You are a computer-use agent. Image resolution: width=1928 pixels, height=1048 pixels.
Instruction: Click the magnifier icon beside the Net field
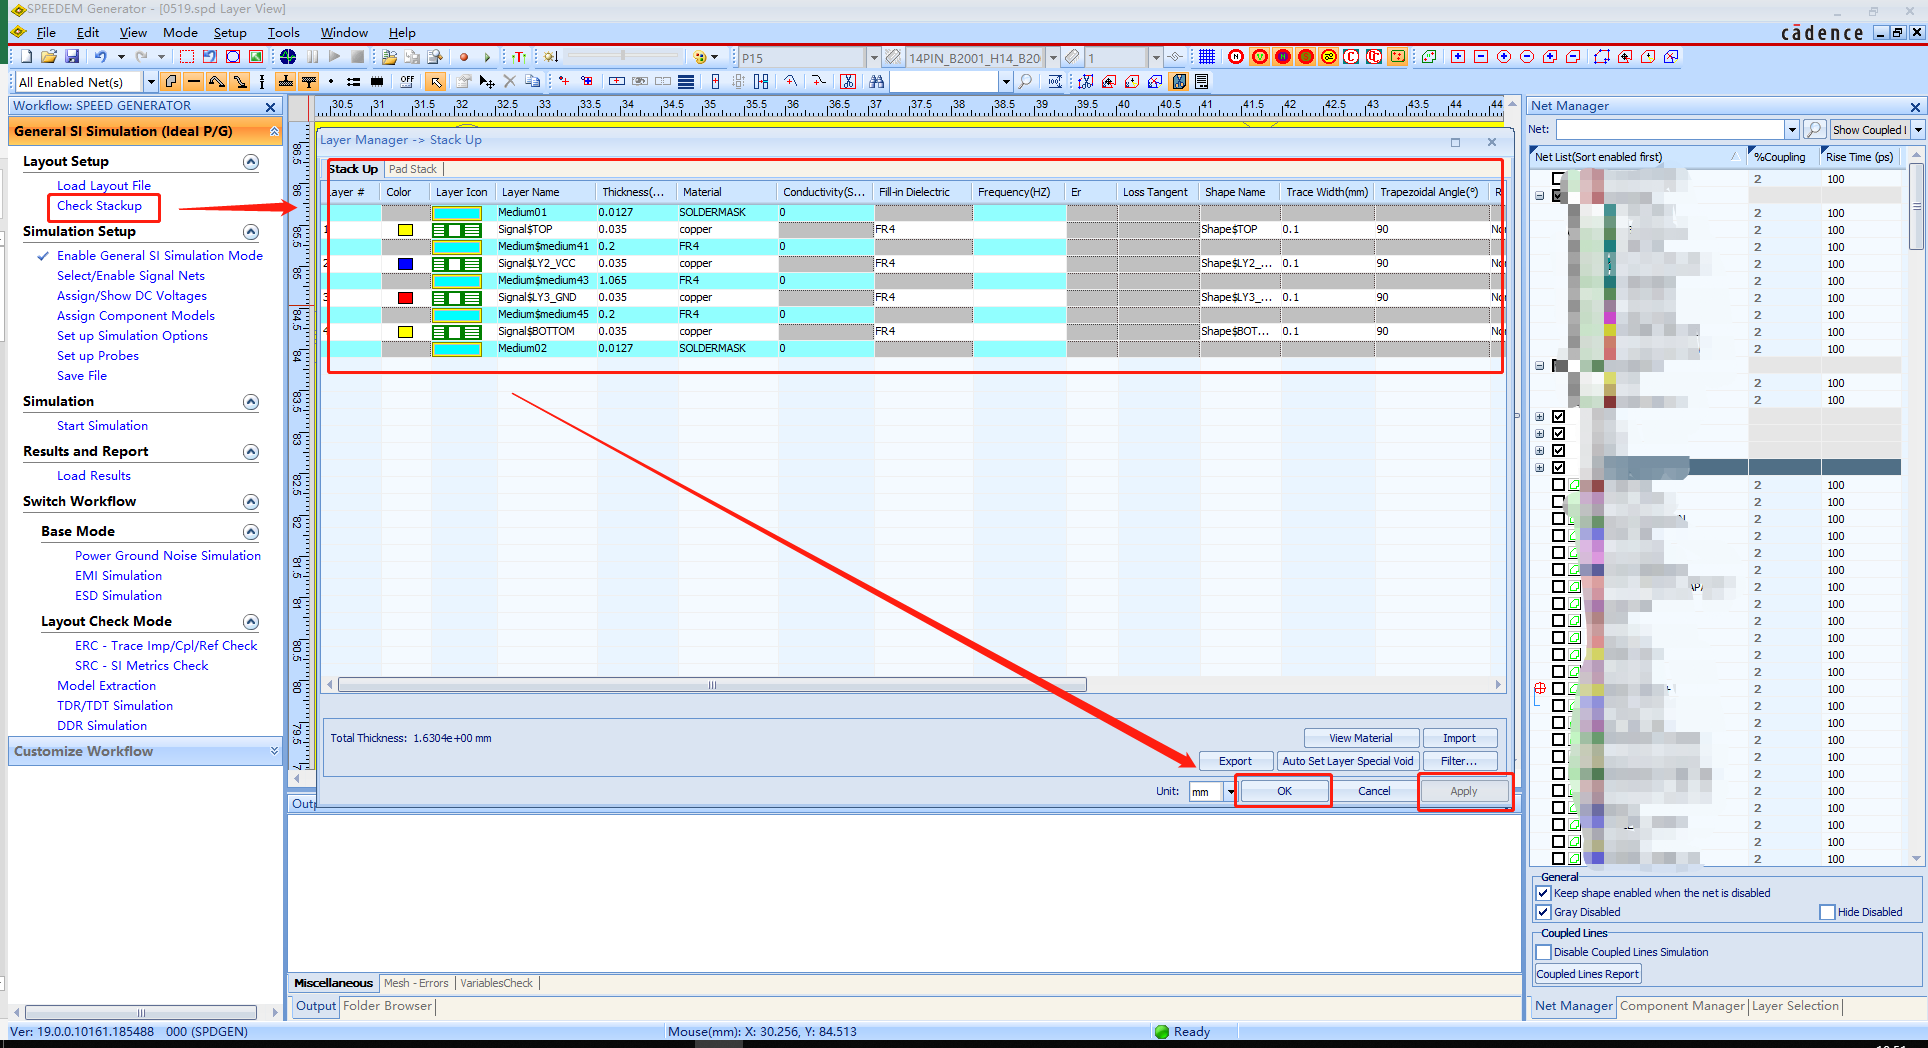[x=1814, y=129]
